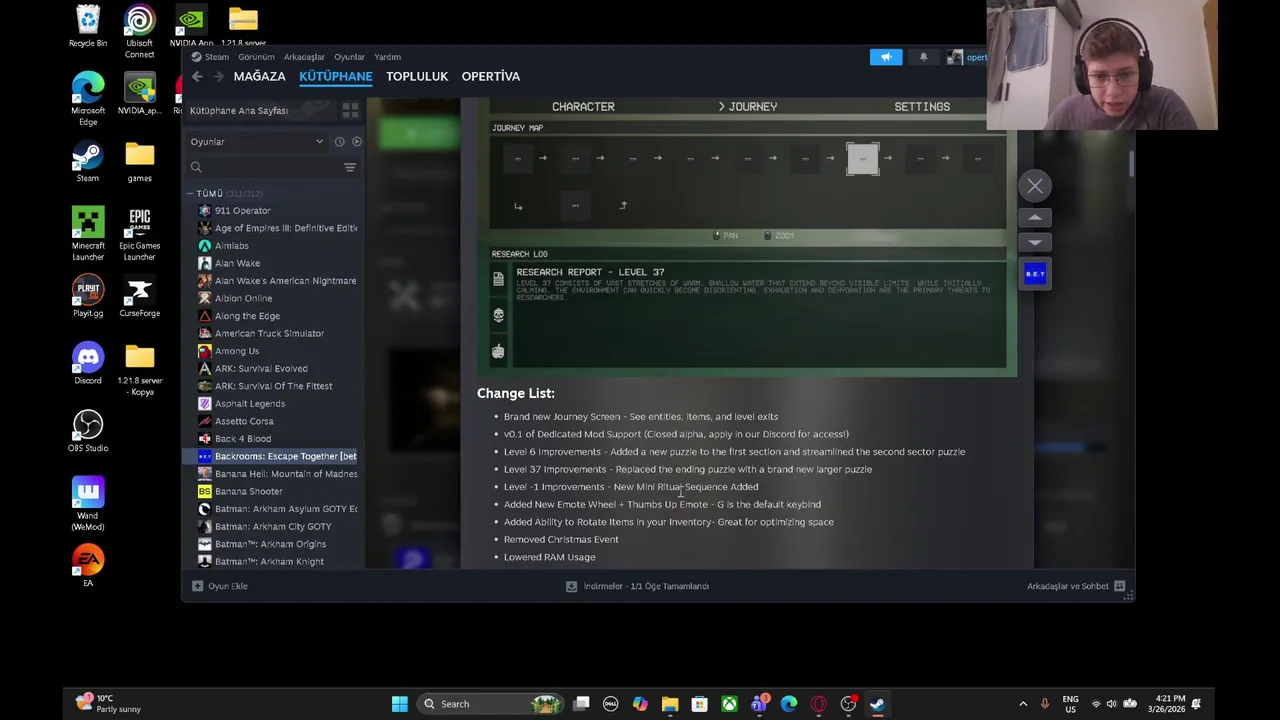Open OBS Studio desktop shortcut
Viewport: 1280px width, 720px height.
click(x=88, y=430)
